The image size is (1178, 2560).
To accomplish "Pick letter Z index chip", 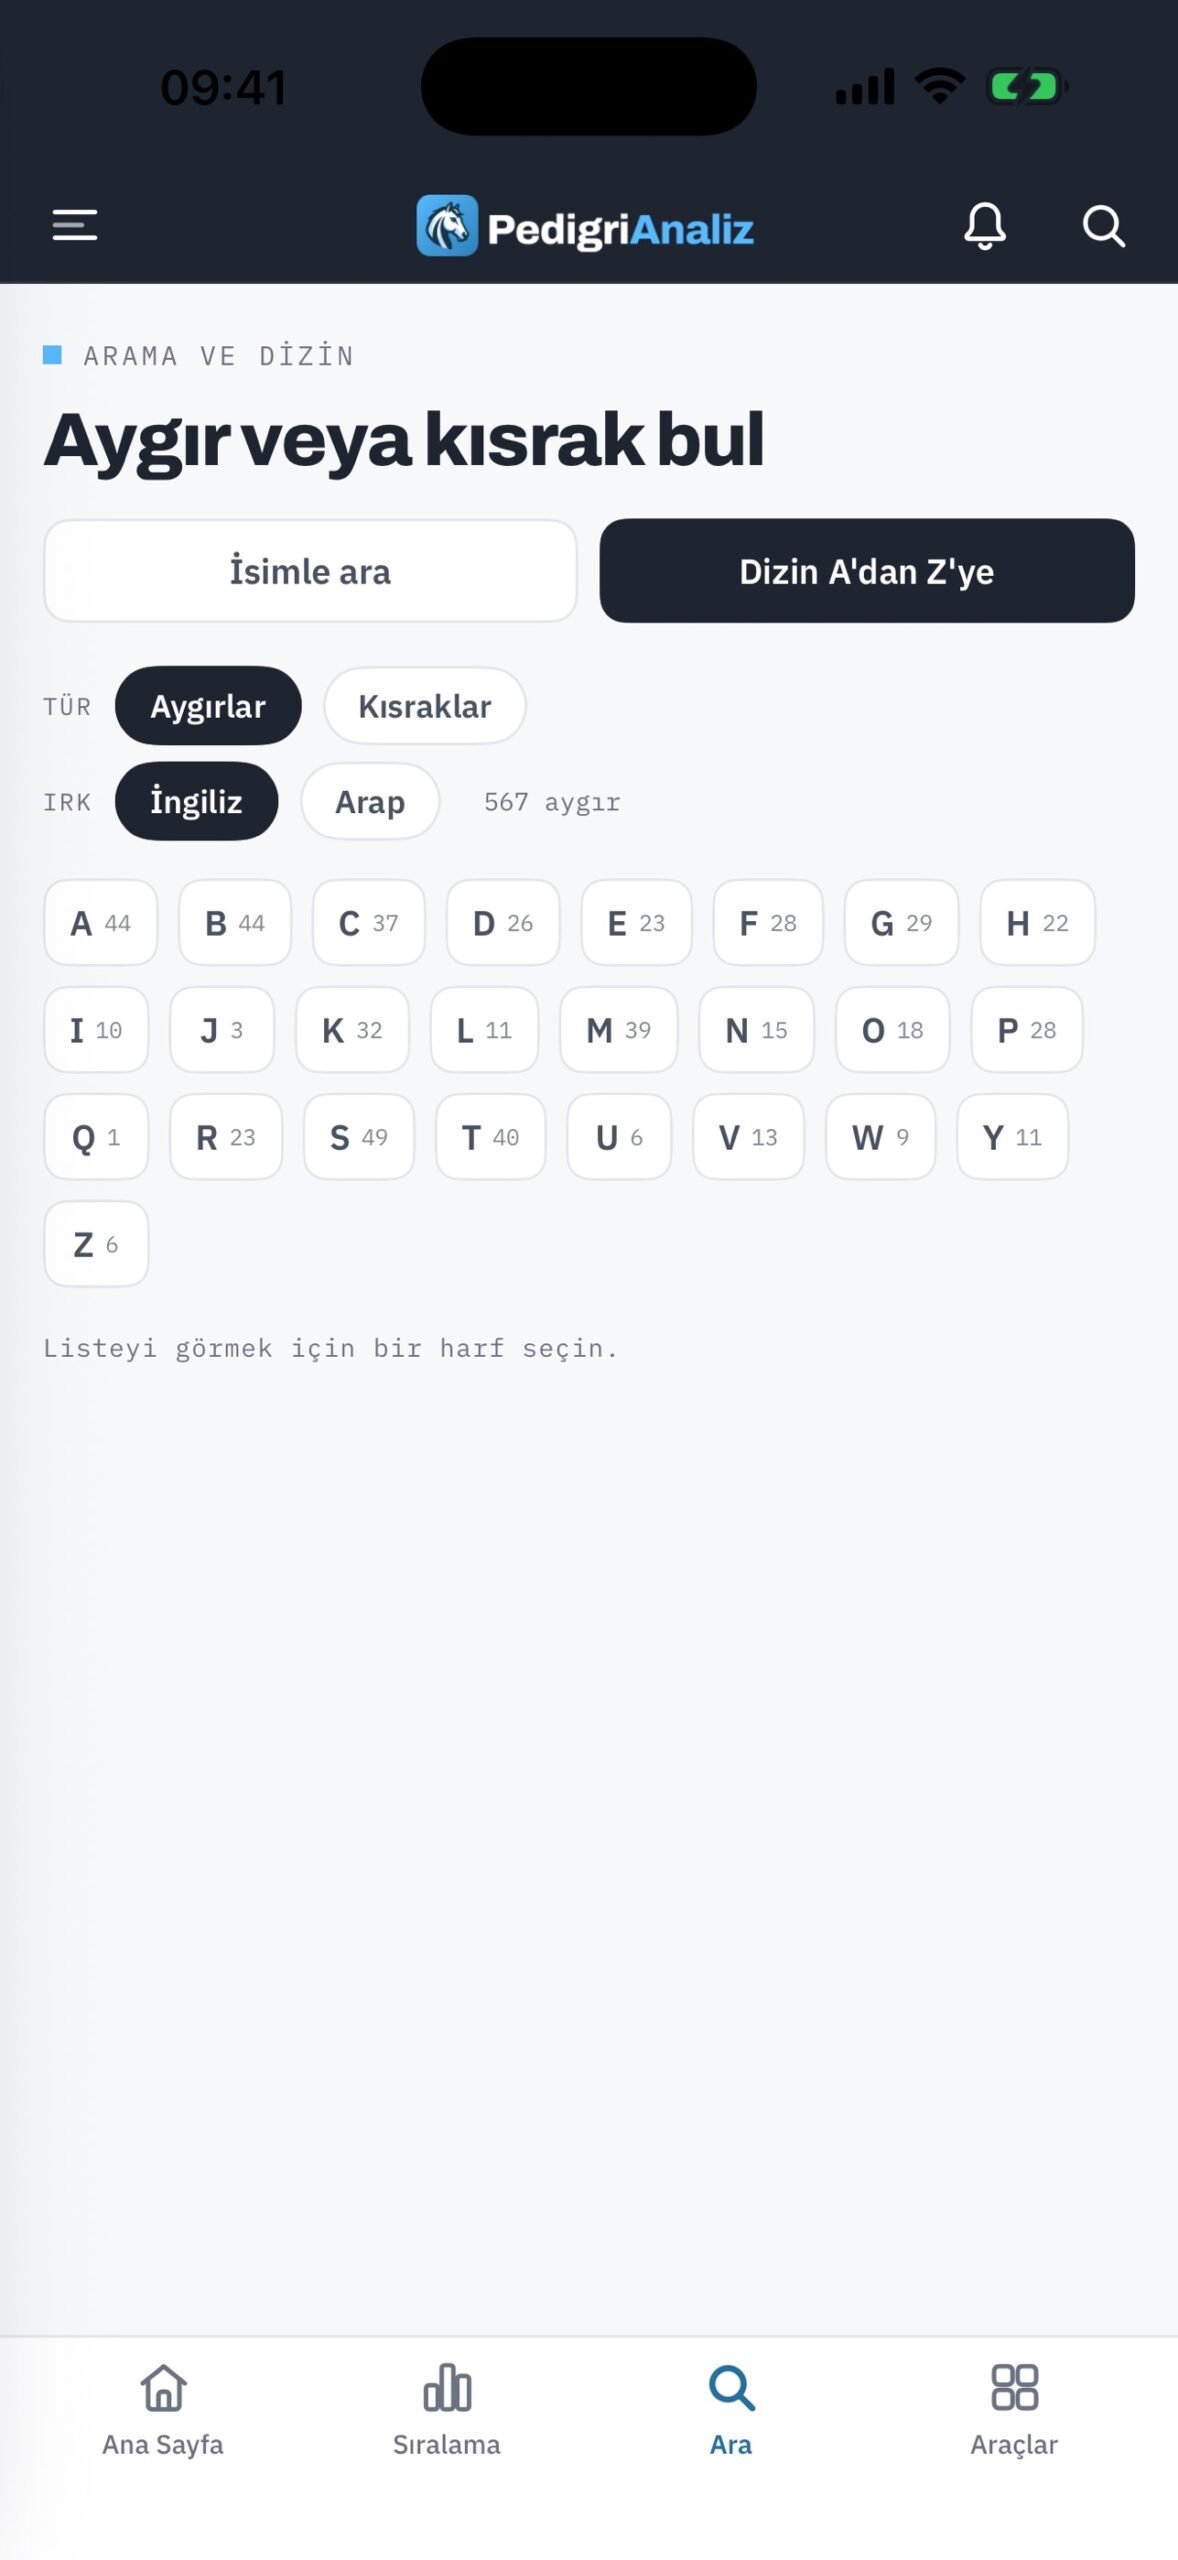I will click(96, 1244).
